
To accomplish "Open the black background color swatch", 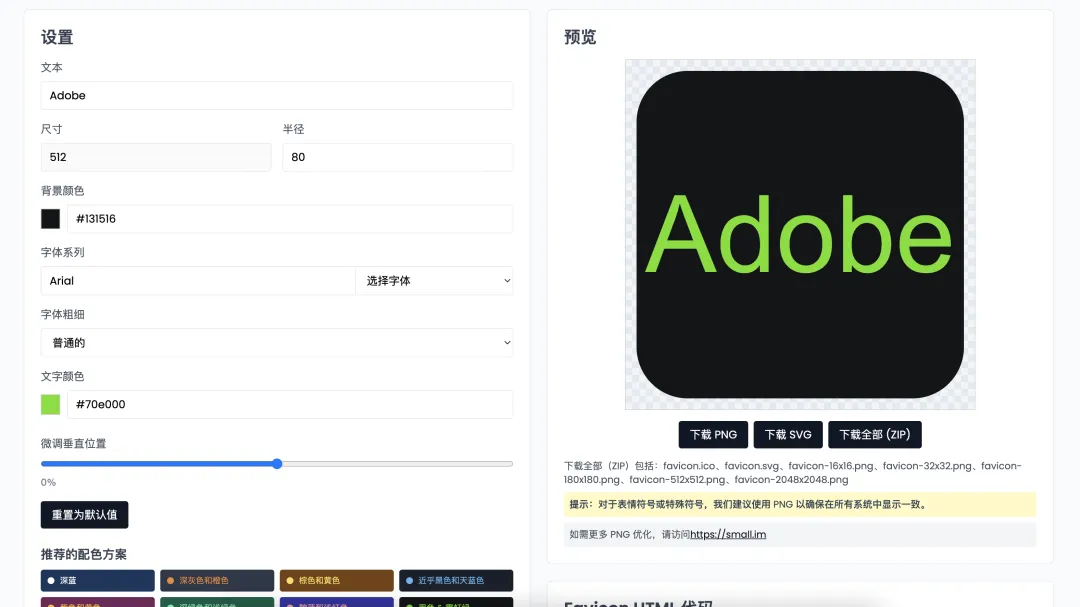I will [x=50, y=218].
